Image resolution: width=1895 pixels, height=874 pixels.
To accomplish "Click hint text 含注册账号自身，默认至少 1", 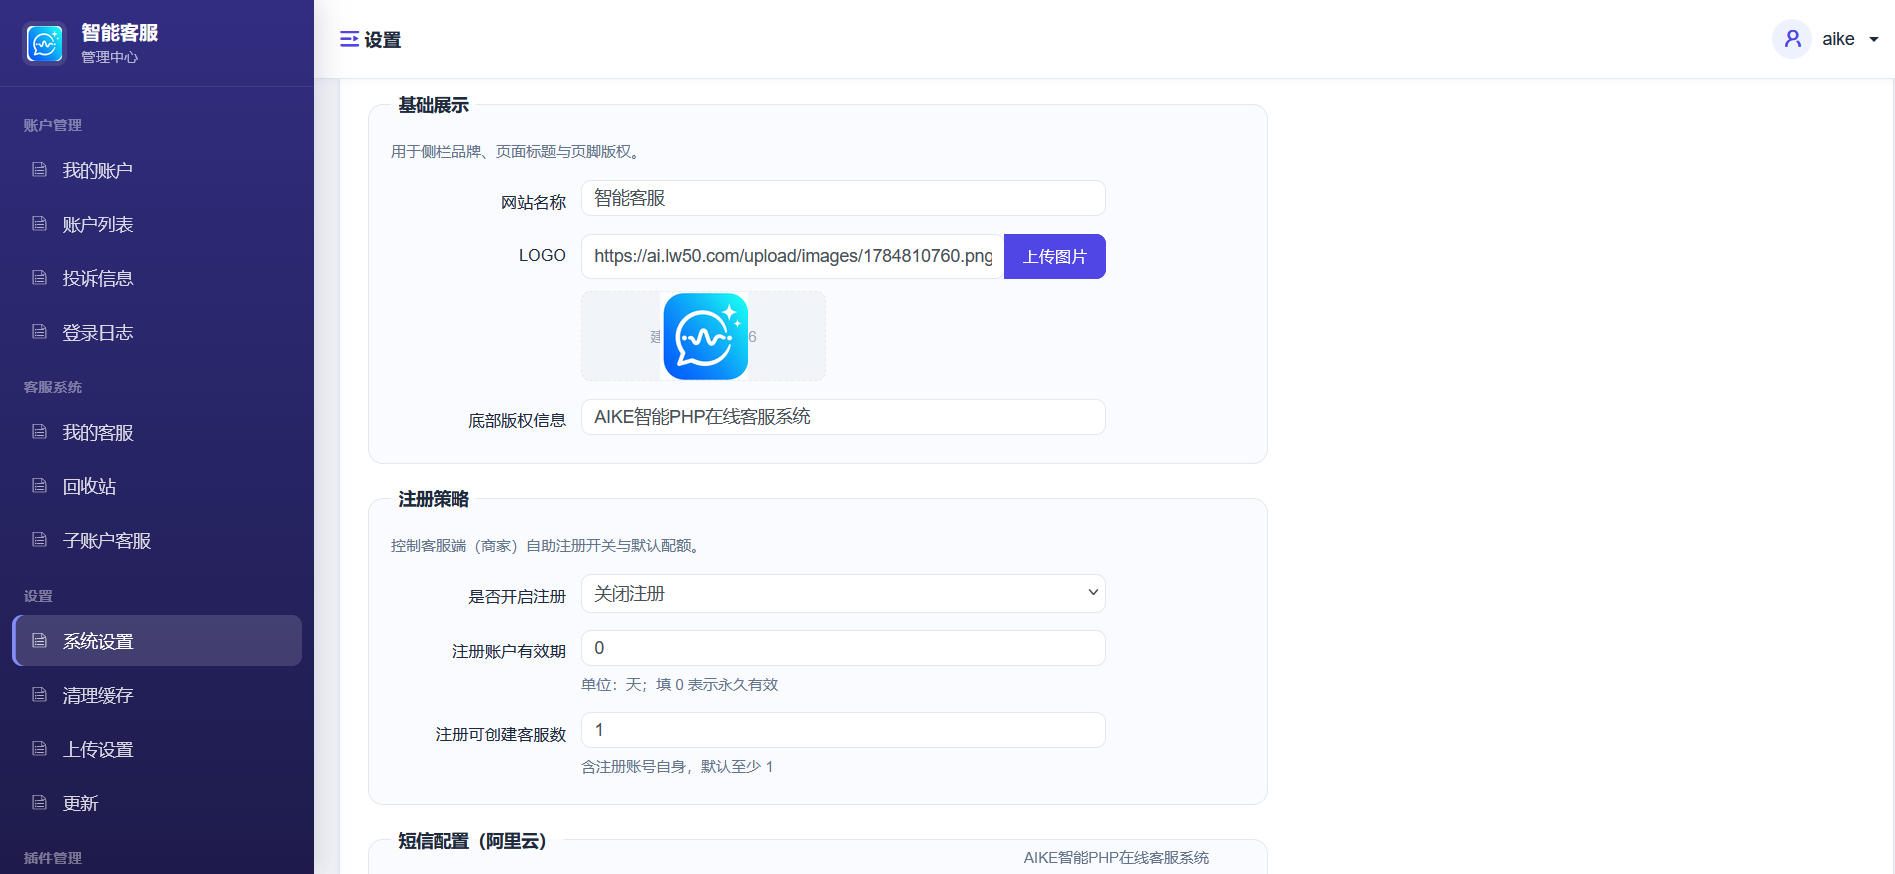I will tap(677, 767).
